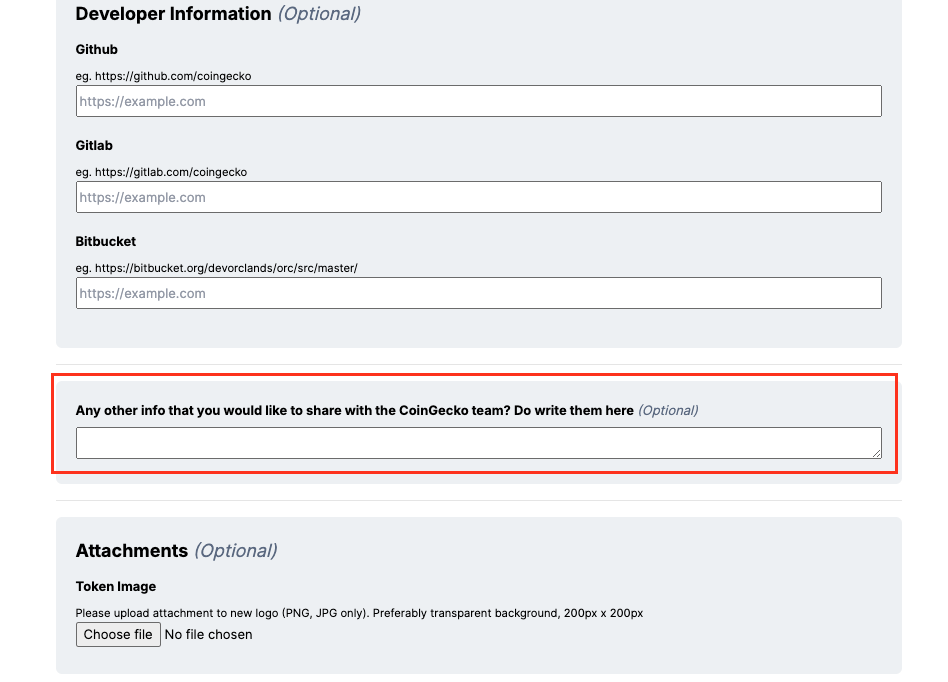Click '(Optional)' next to Attachments heading
The image size is (948, 682).
point(236,551)
